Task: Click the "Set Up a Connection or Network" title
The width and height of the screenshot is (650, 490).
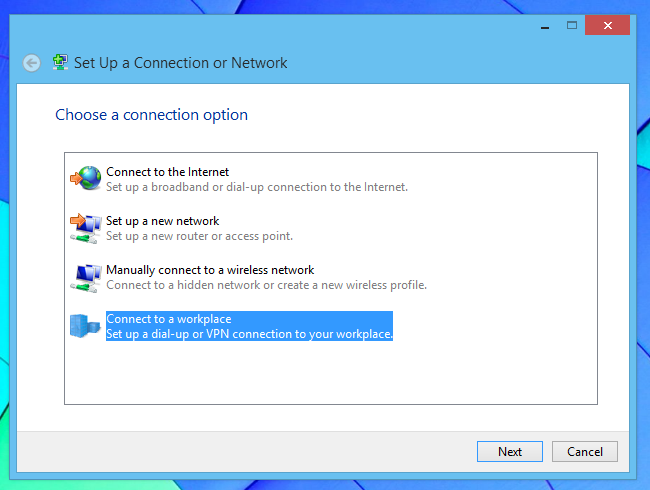Action: (x=180, y=63)
